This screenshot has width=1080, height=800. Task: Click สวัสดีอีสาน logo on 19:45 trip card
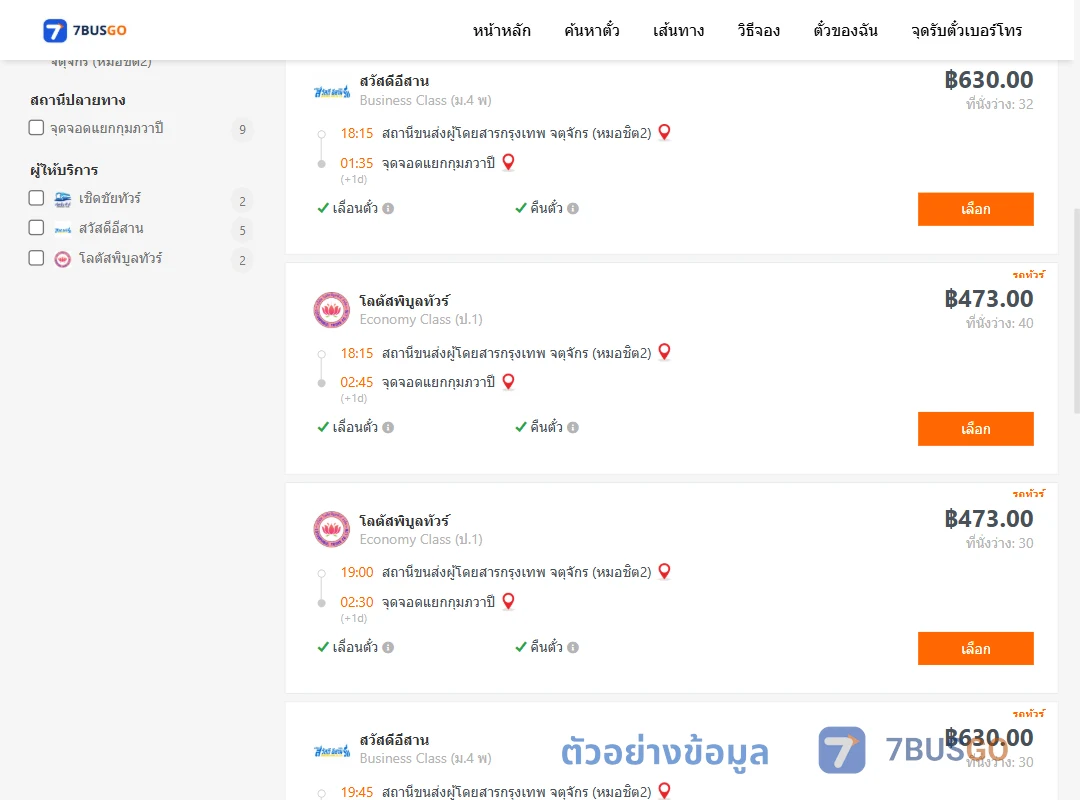(332, 750)
